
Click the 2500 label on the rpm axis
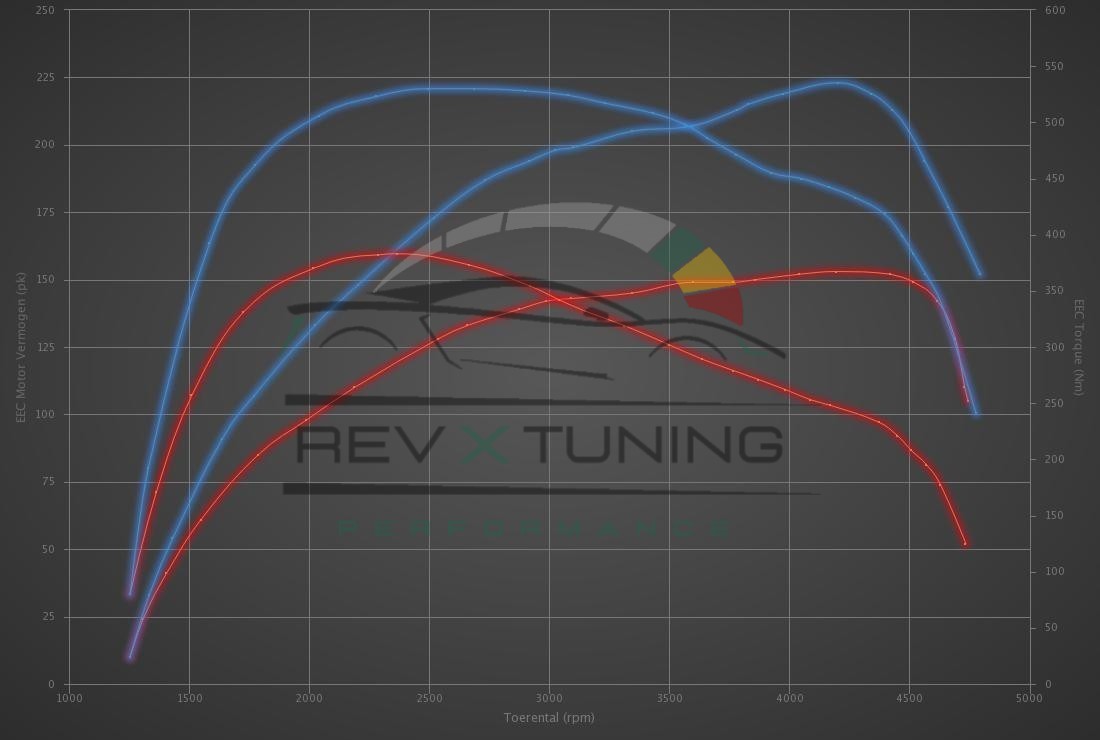coord(429,698)
